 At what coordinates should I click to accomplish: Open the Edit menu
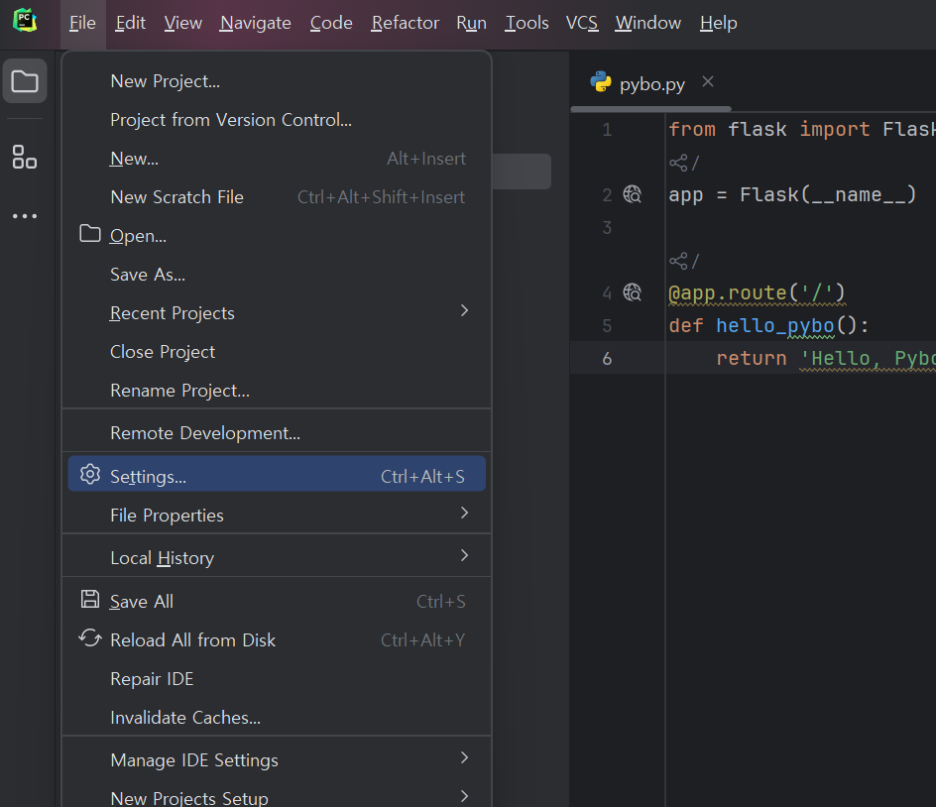tap(130, 23)
